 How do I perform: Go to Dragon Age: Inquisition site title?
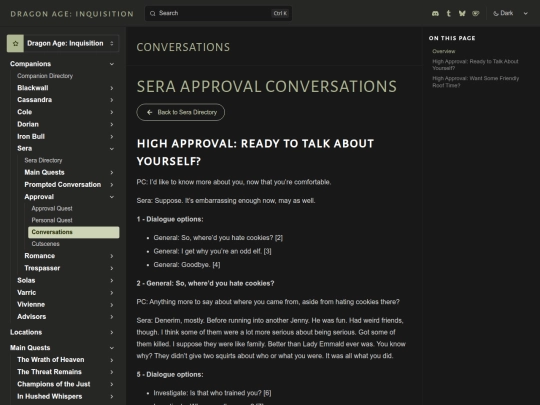(72, 14)
